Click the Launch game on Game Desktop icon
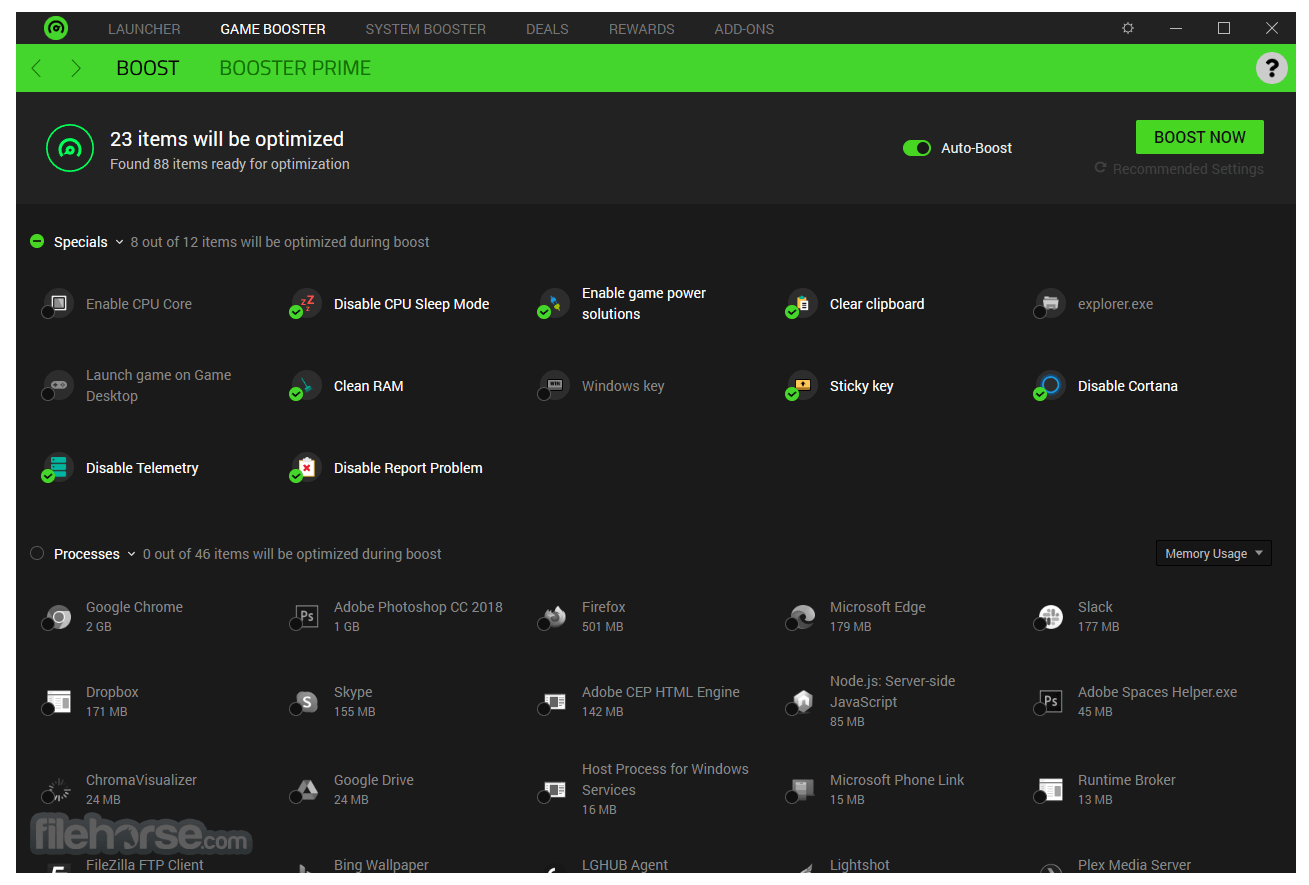 pyautogui.click(x=58, y=384)
